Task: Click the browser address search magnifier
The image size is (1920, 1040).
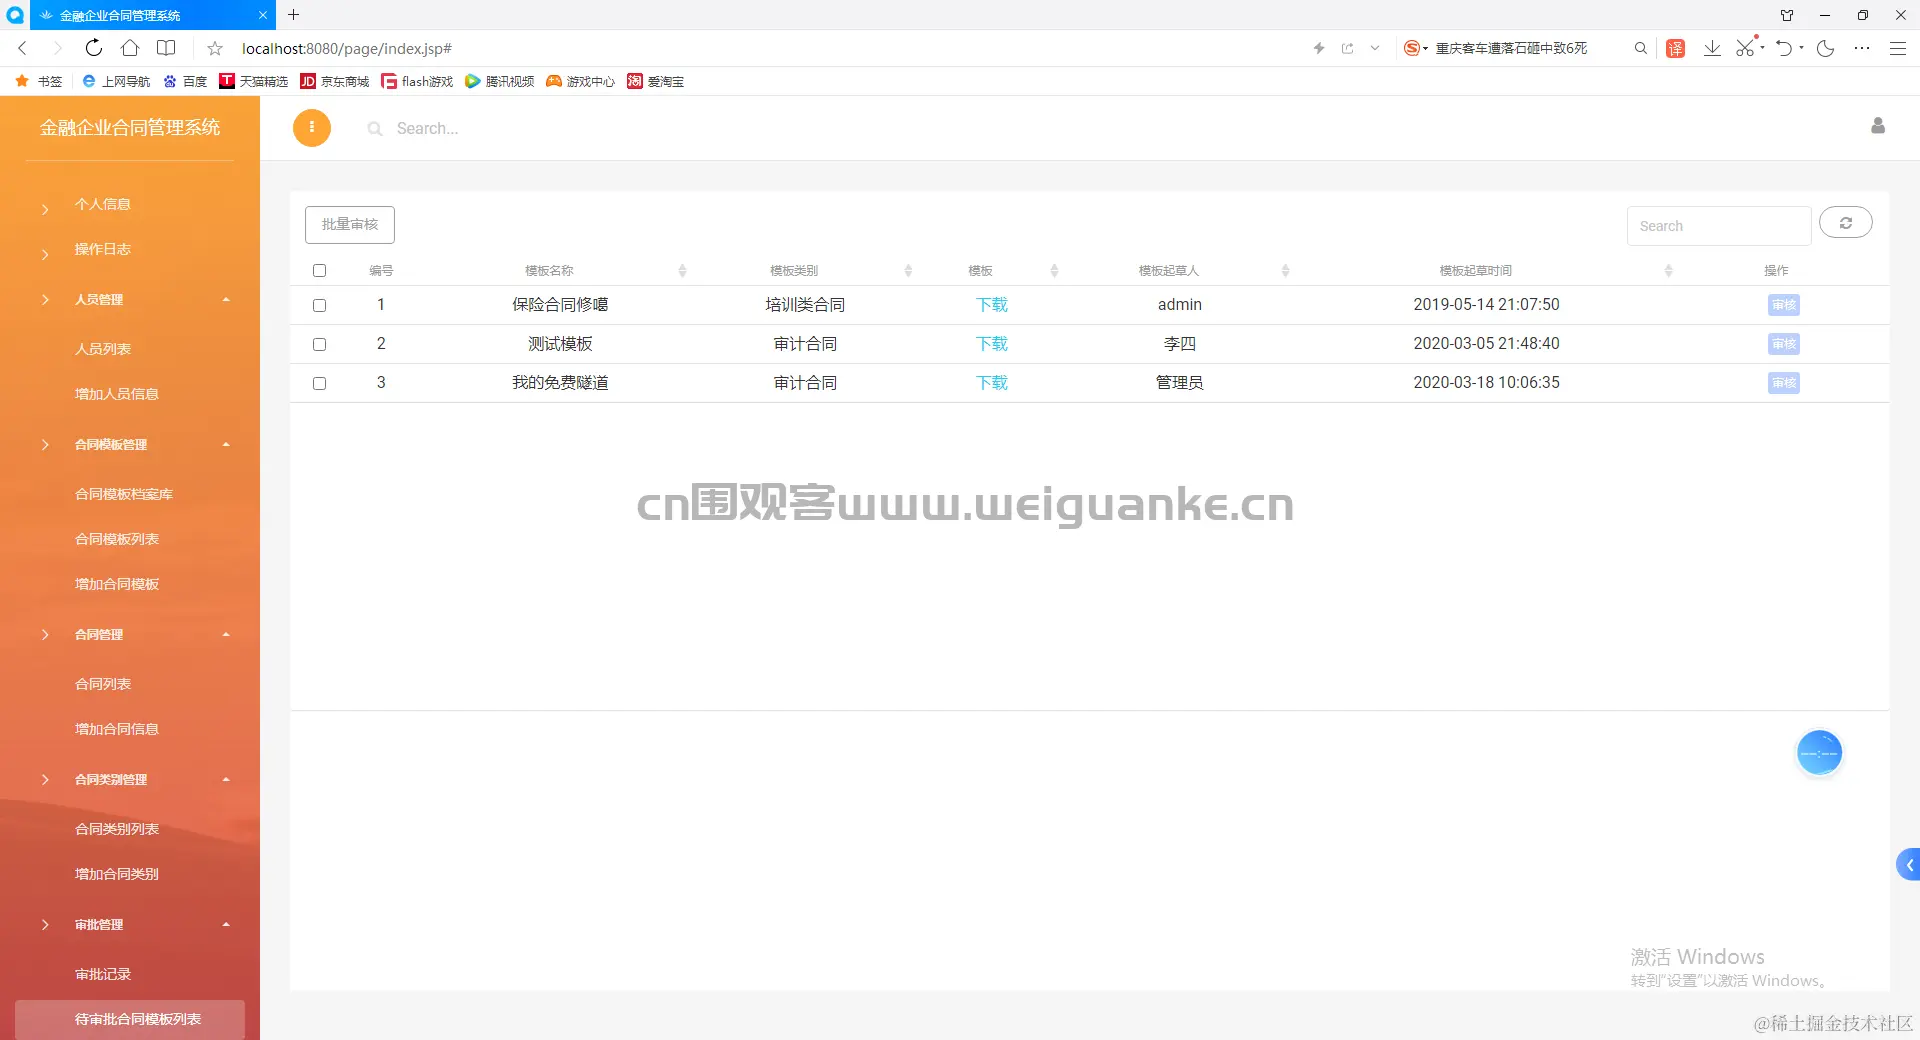Action: [1640, 48]
